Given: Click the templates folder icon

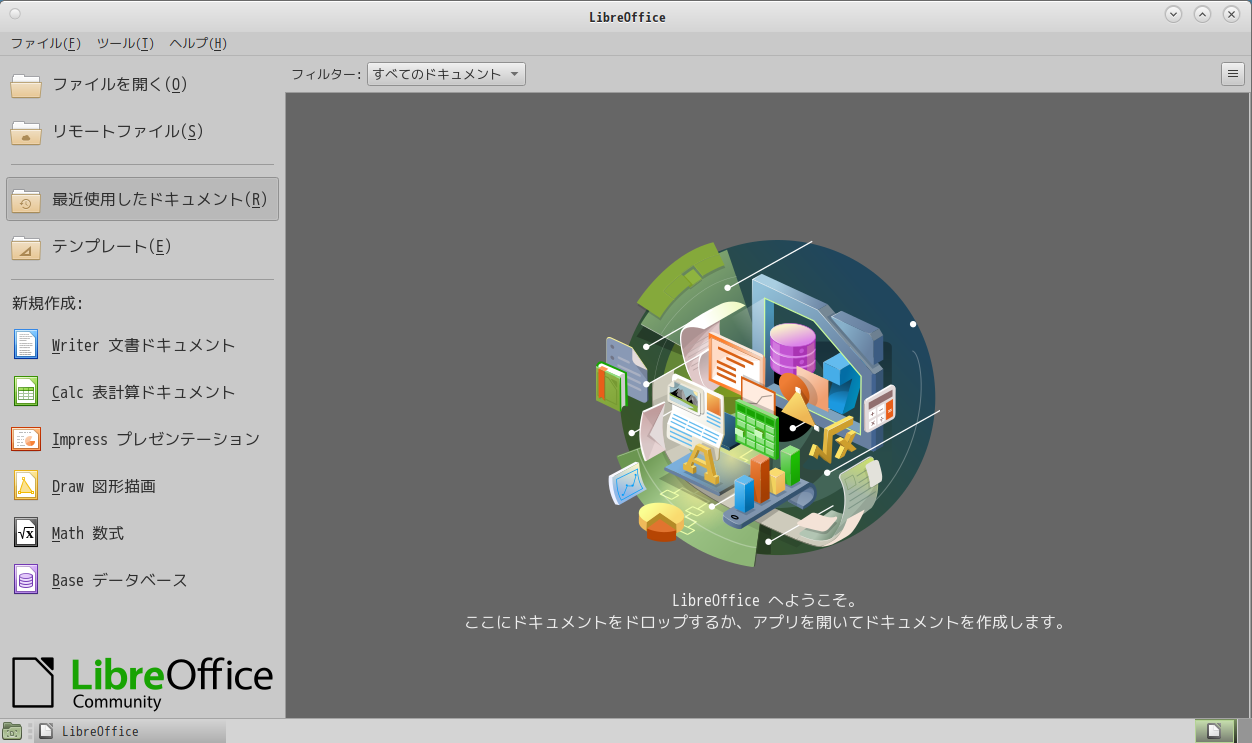Looking at the screenshot, I should pyautogui.click(x=26, y=247).
